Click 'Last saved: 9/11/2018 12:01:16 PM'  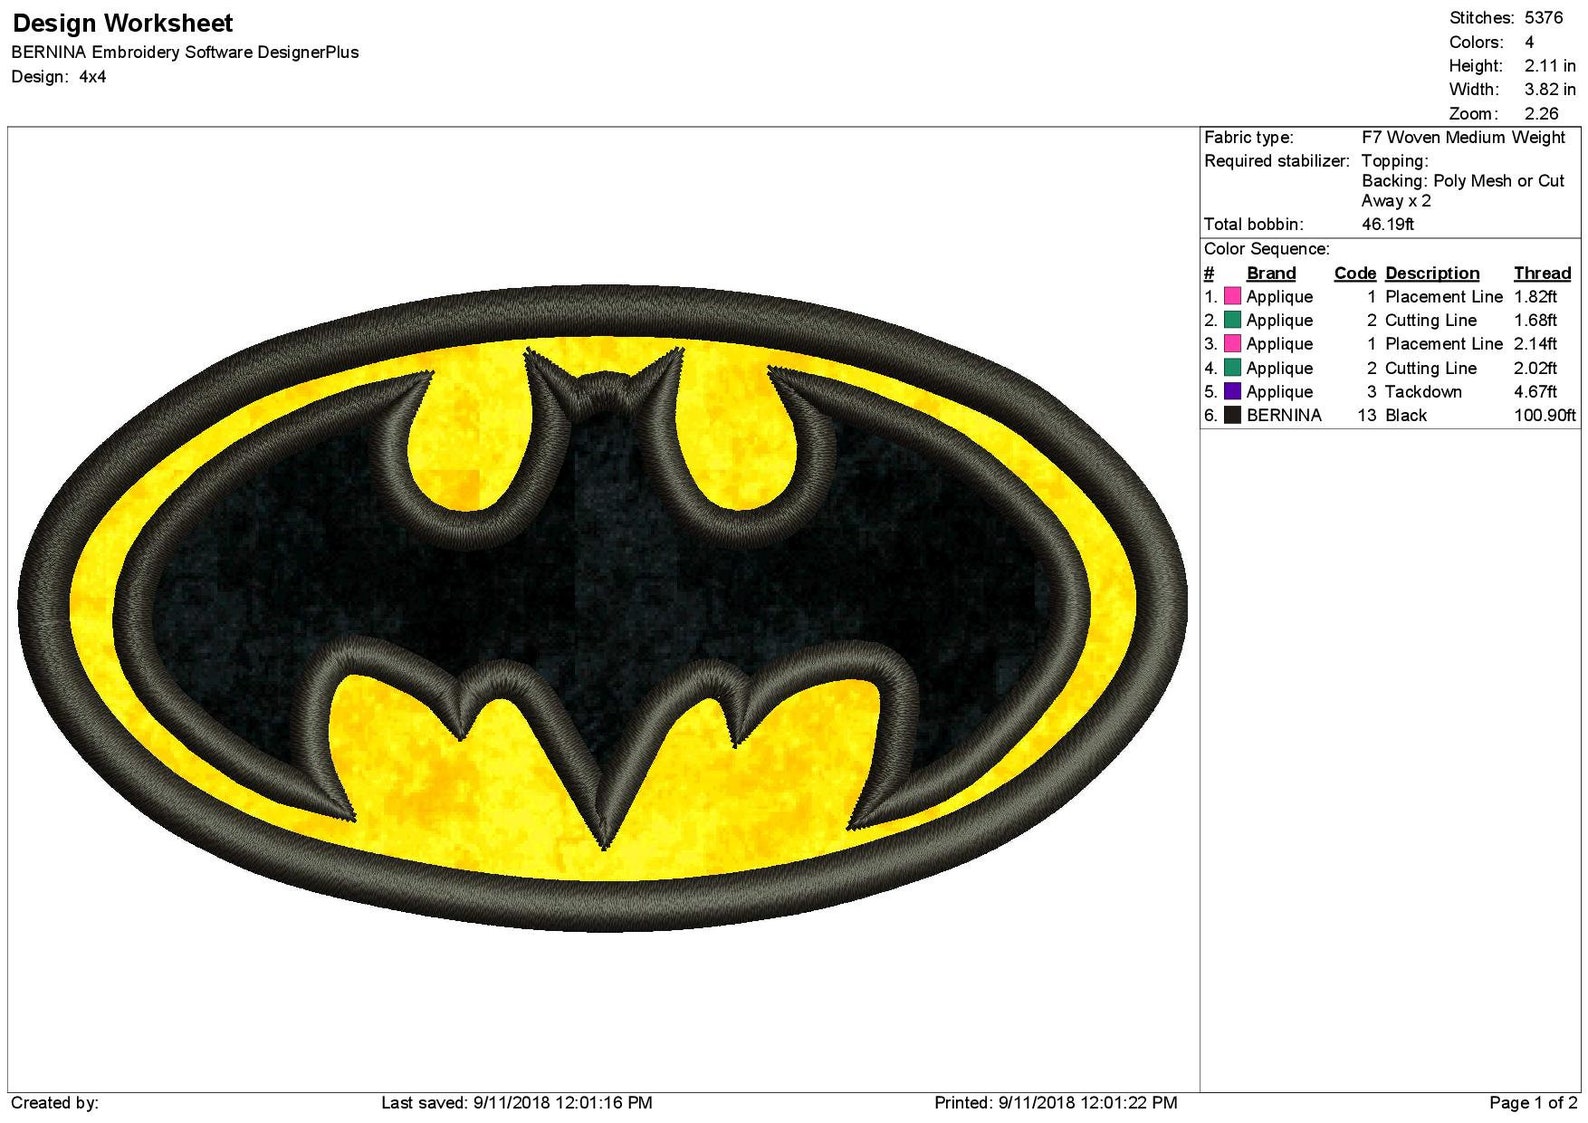click(x=517, y=1103)
